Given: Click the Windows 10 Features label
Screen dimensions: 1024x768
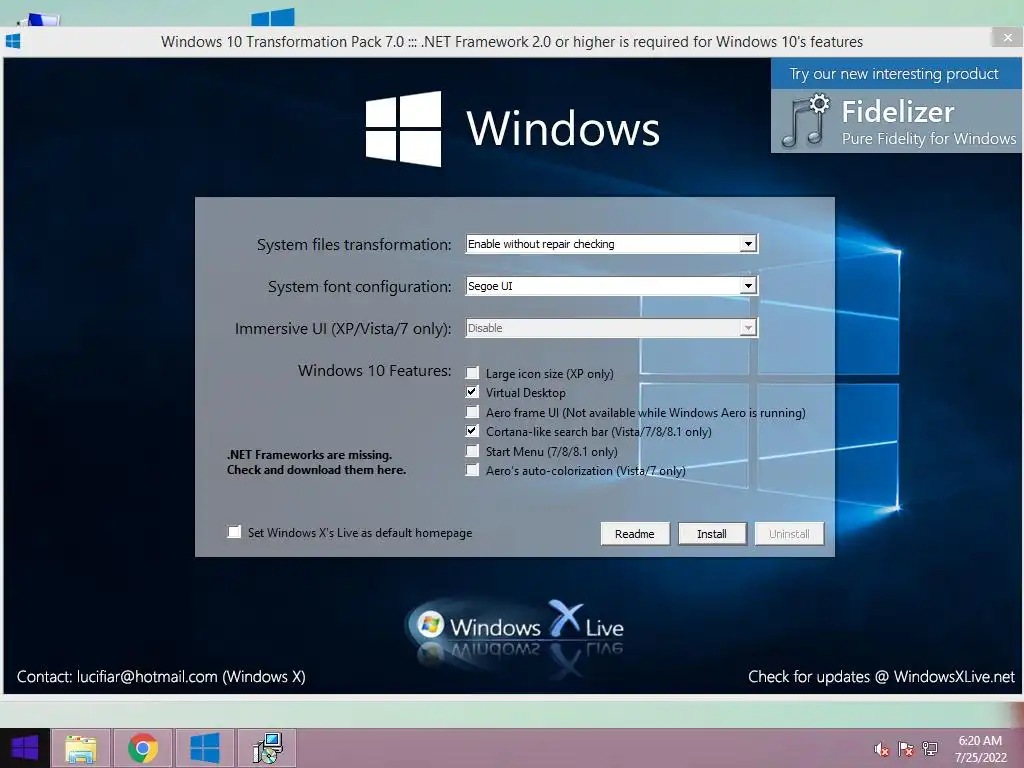Looking at the screenshot, I should [x=375, y=370].
